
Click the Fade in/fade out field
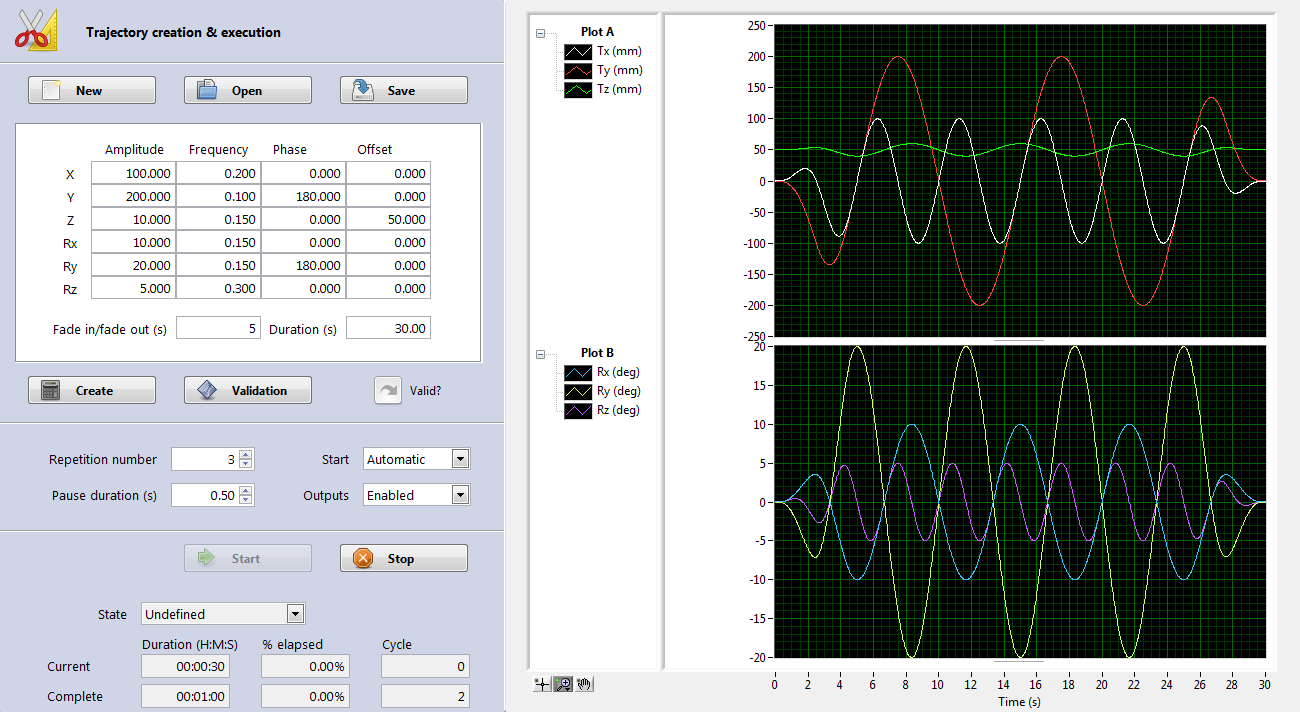pyautogui.click(x=218, y=328)
